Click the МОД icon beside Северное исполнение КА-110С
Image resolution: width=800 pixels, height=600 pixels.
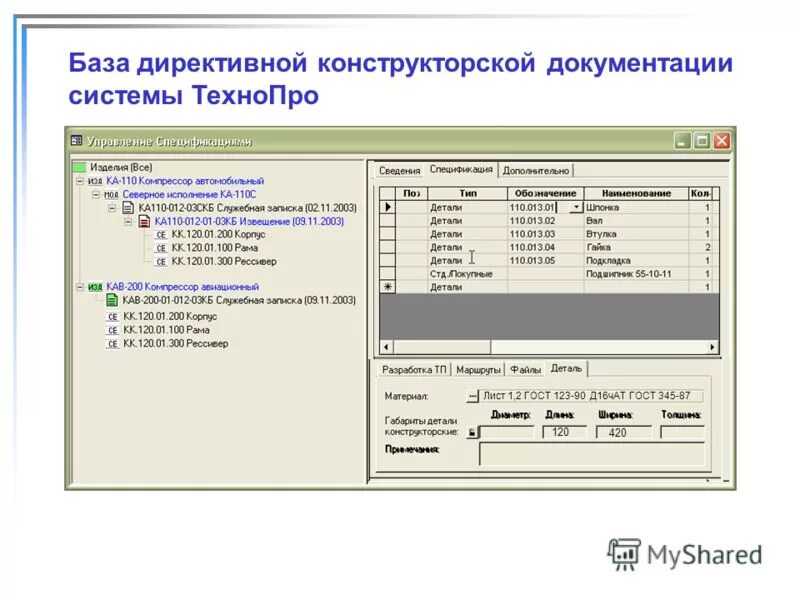point(111,193)
